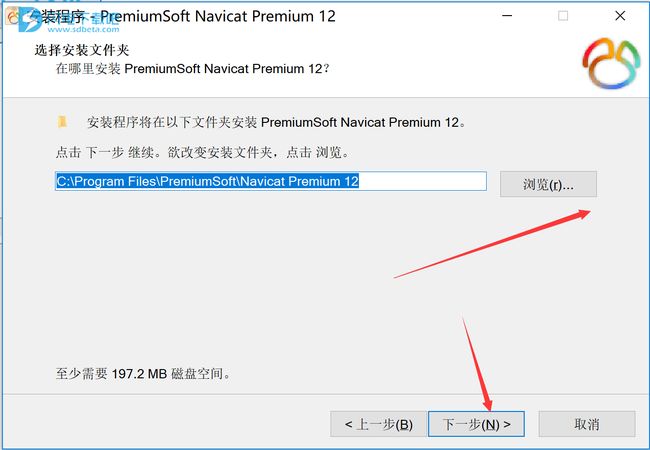Click the blue sdbeta watermark logo
Screen dimensions: 650x450
click(x=30, y=20)
